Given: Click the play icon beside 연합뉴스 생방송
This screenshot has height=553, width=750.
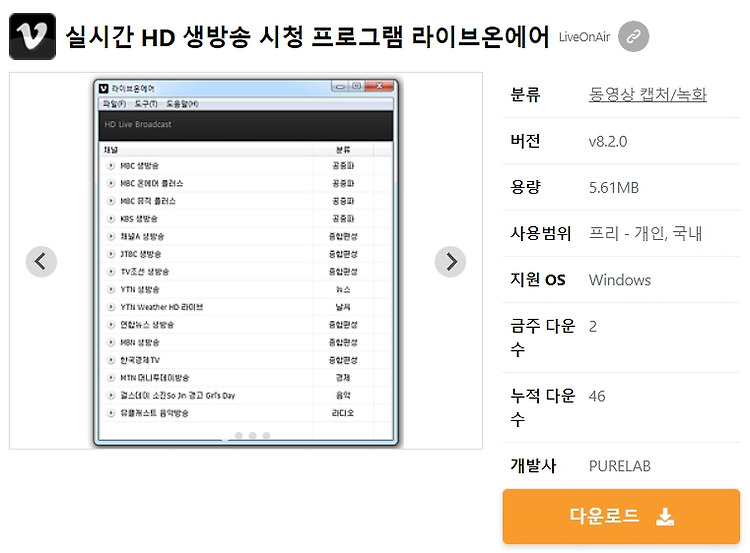Looking at the screenshot, I should [x=111, y=325].
